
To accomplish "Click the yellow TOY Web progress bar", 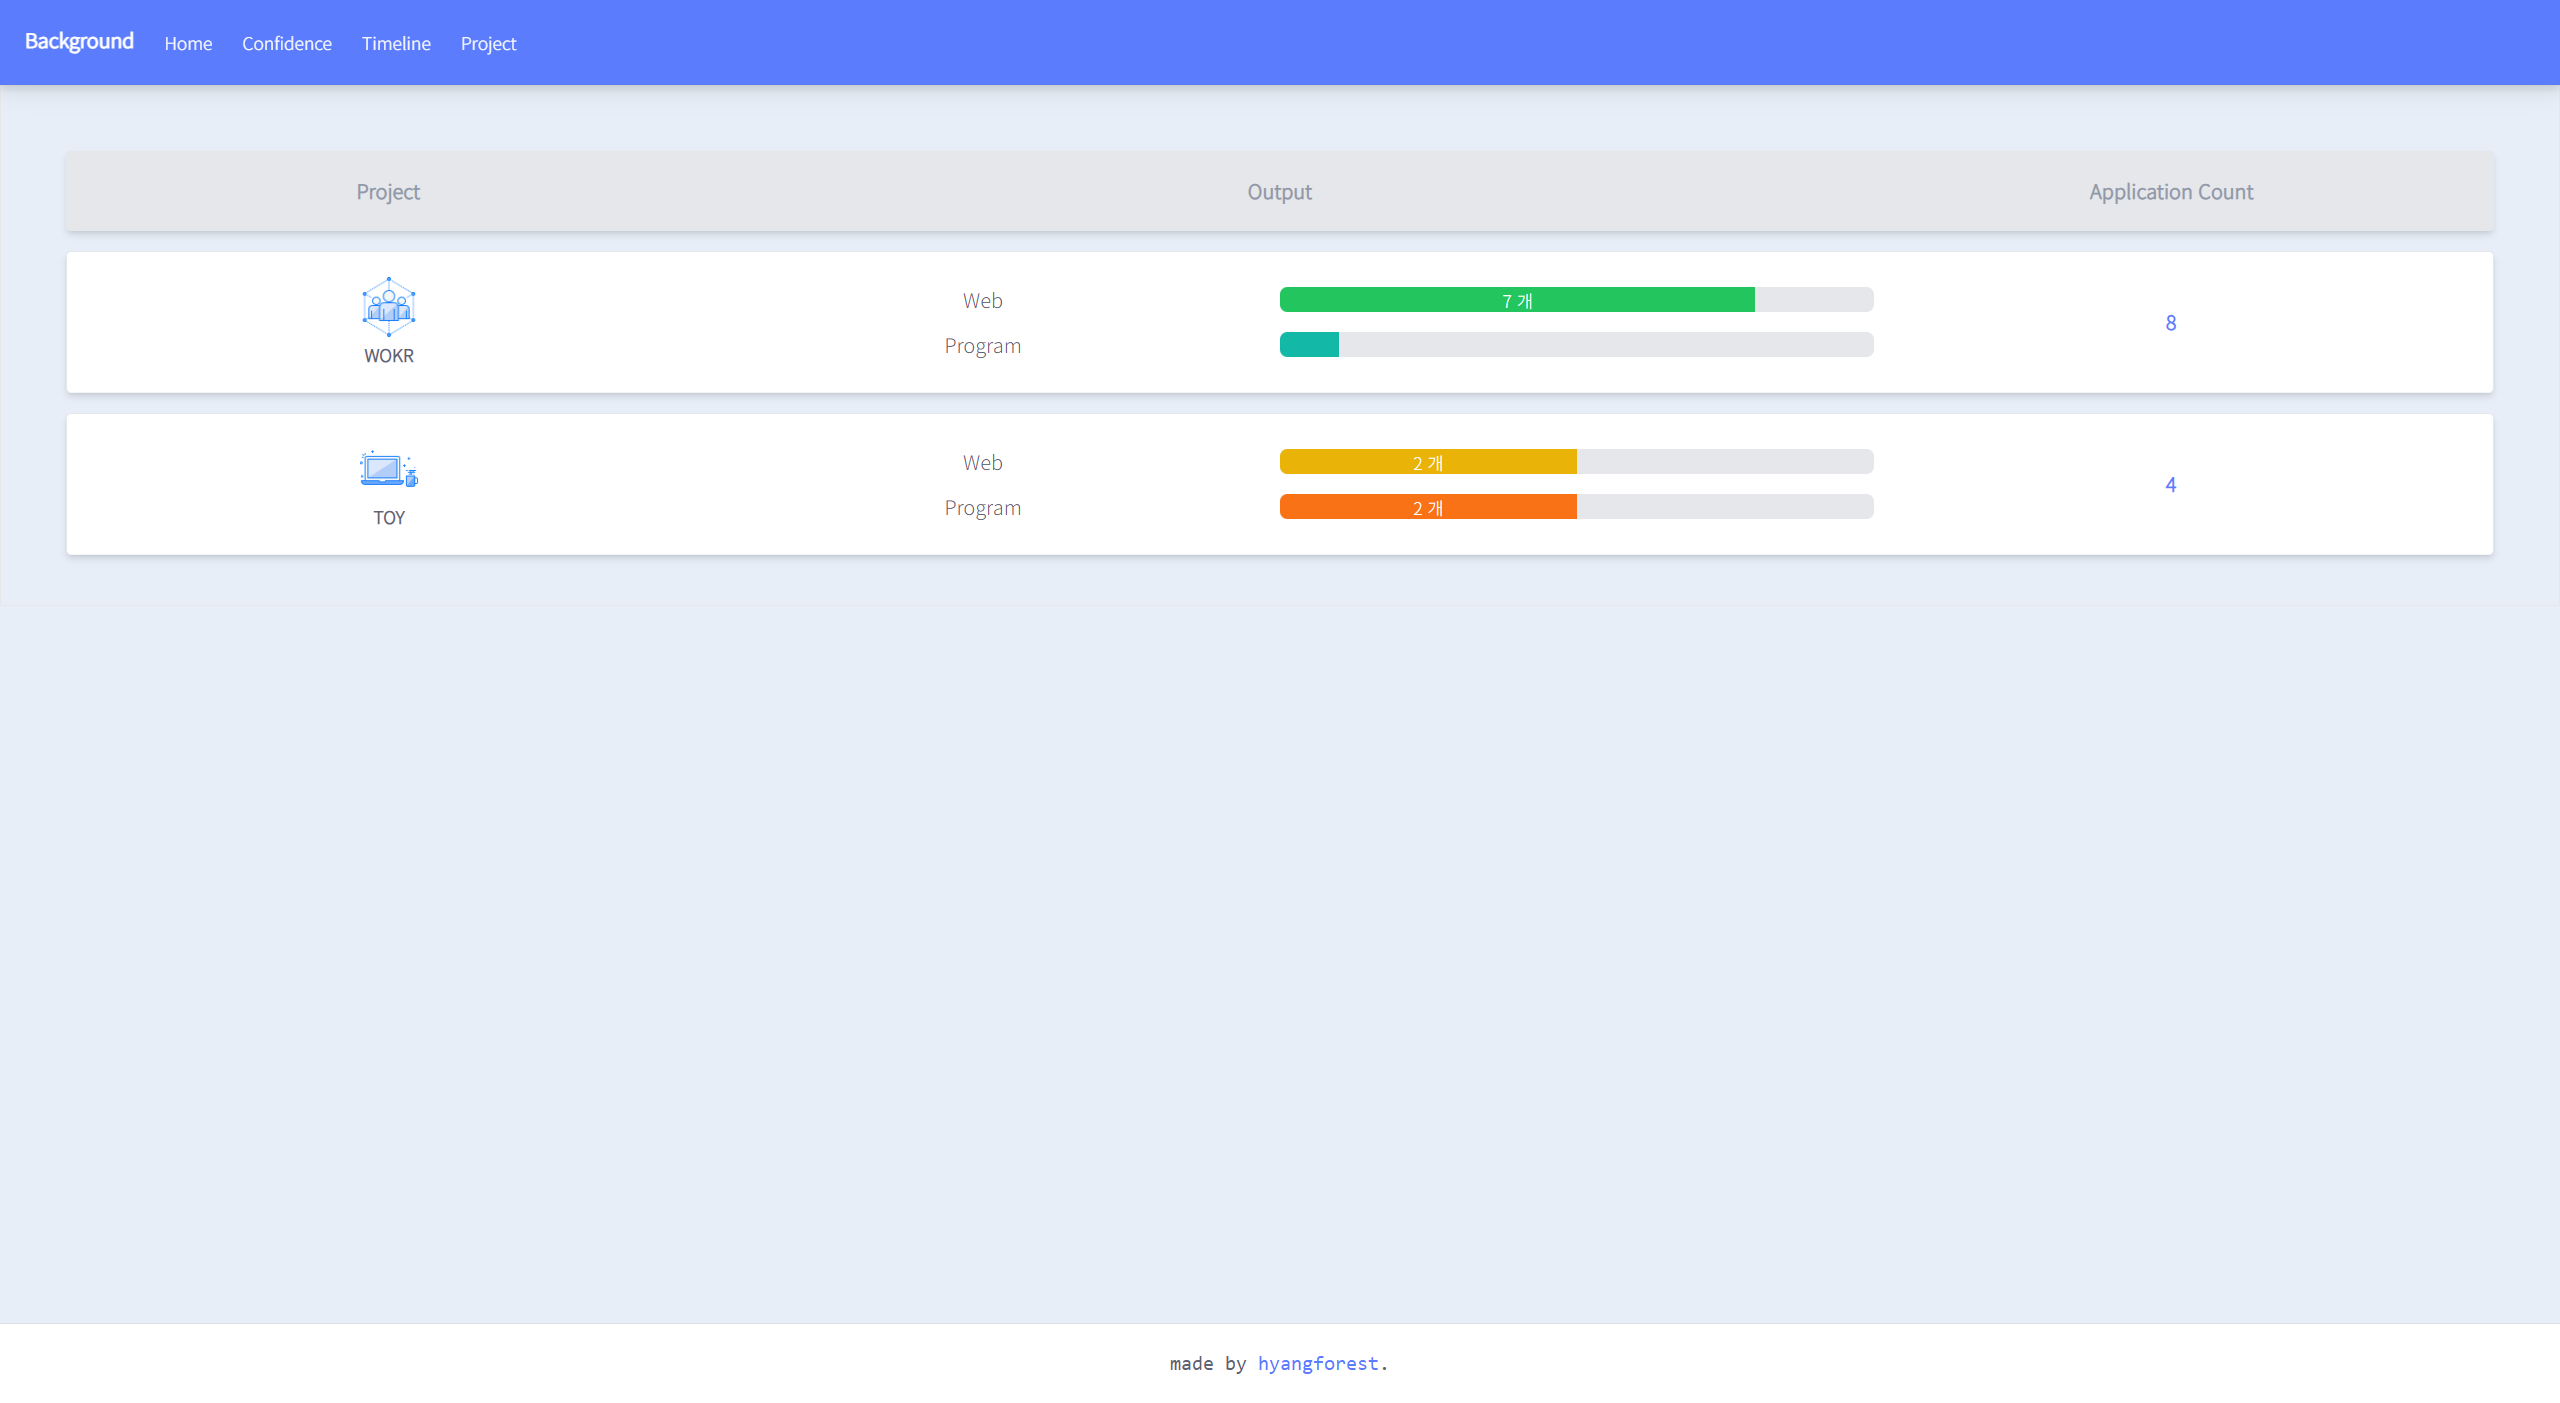I will coord(1427,462).
